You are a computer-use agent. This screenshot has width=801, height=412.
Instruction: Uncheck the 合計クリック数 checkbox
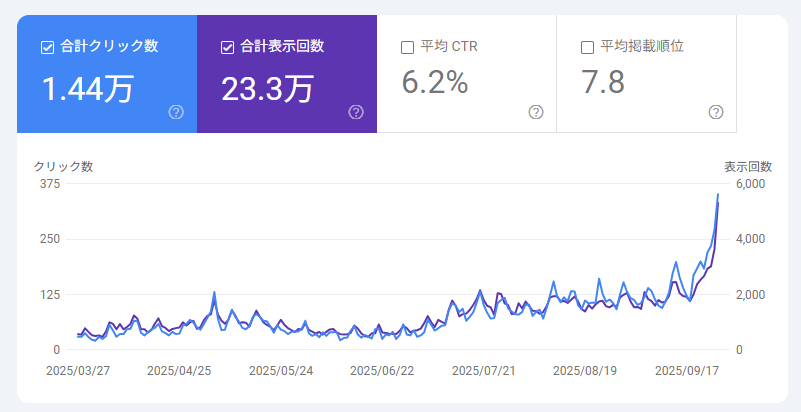tap(48, 46)
